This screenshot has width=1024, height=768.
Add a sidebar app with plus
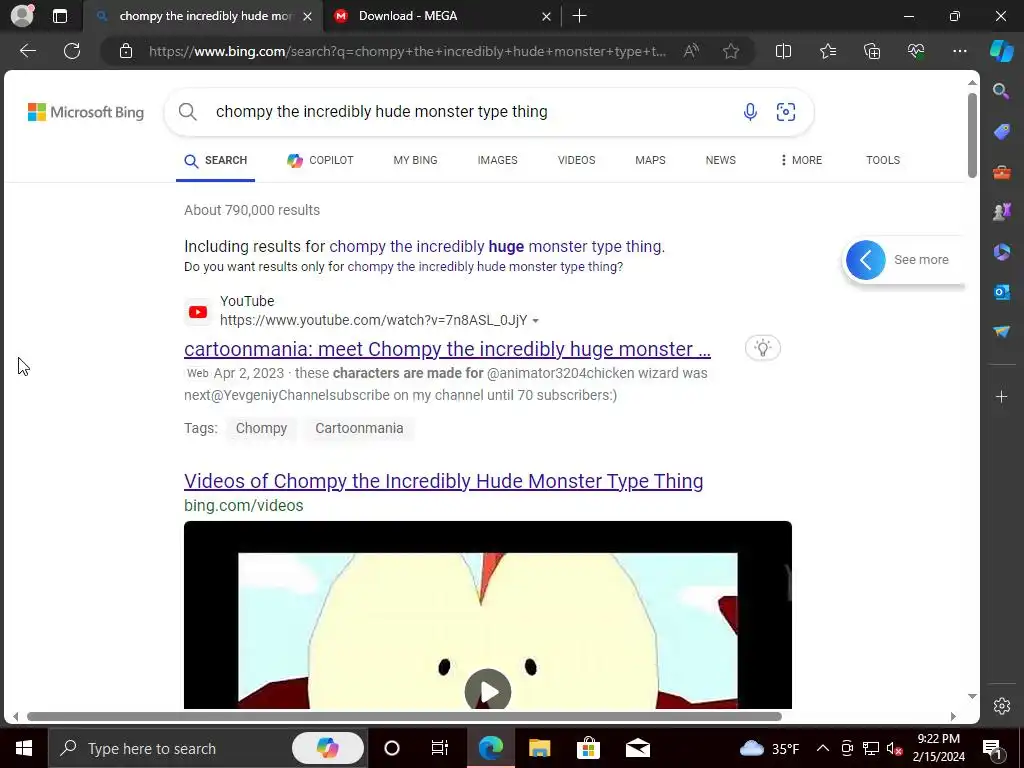point(1001,396)
